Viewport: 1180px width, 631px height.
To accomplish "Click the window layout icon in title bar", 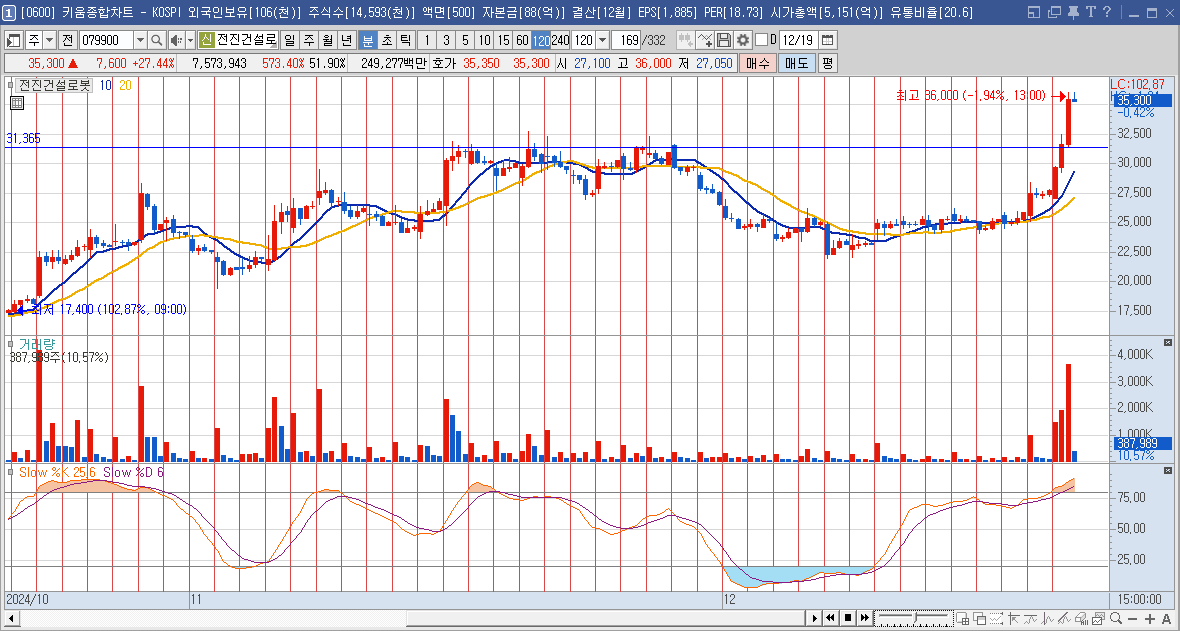I will (x=1033, y=12).
